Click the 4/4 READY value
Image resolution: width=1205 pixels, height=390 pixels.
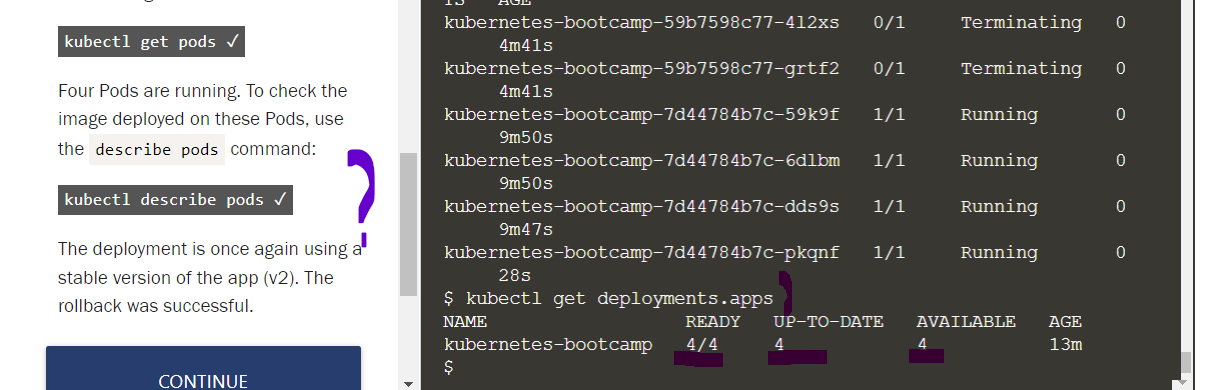[702, 345]
